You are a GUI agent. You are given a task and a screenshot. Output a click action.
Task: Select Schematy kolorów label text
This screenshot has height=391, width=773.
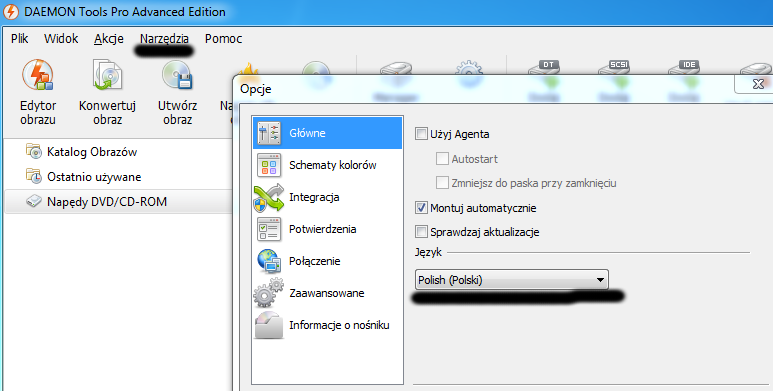[333, 165]
